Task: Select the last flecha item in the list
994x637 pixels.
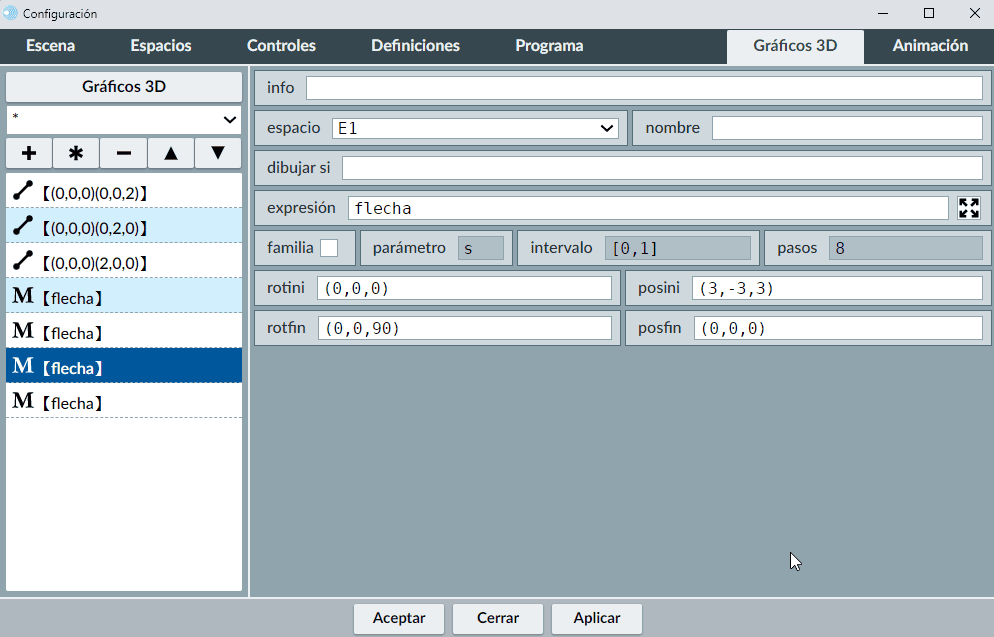Action: (124, 403)
